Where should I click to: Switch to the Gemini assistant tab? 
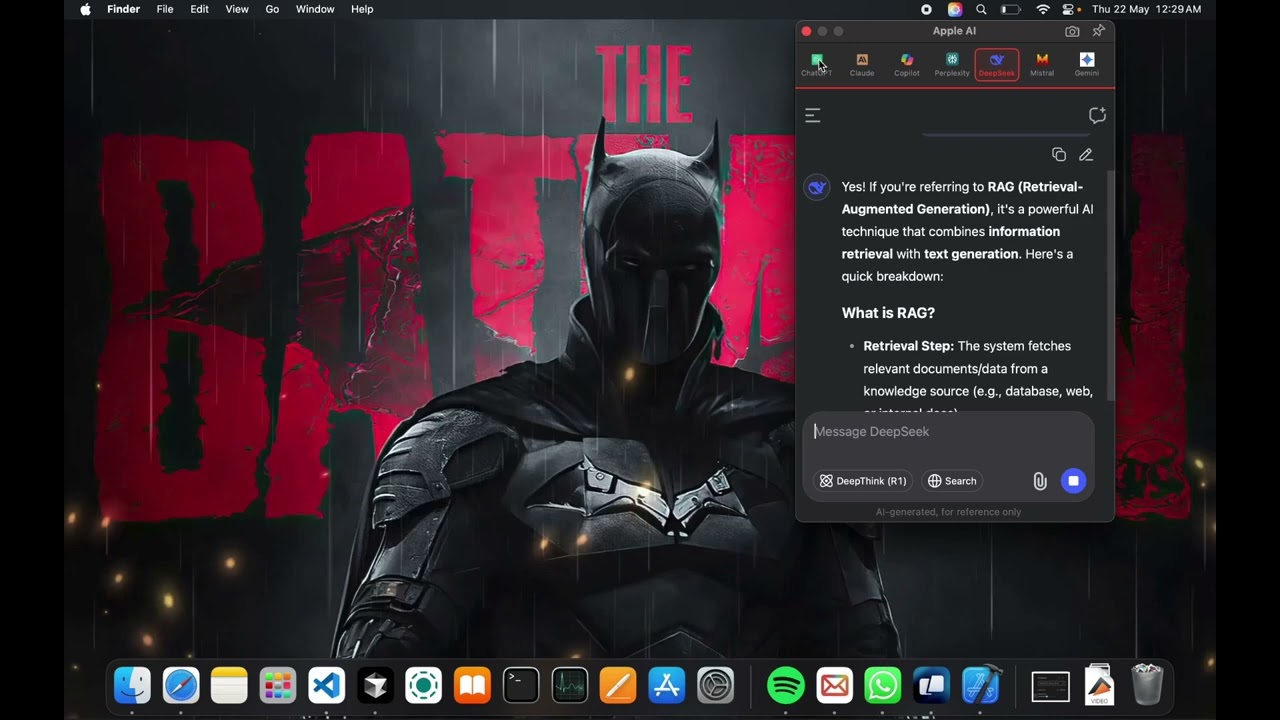tap(1087, 65)
